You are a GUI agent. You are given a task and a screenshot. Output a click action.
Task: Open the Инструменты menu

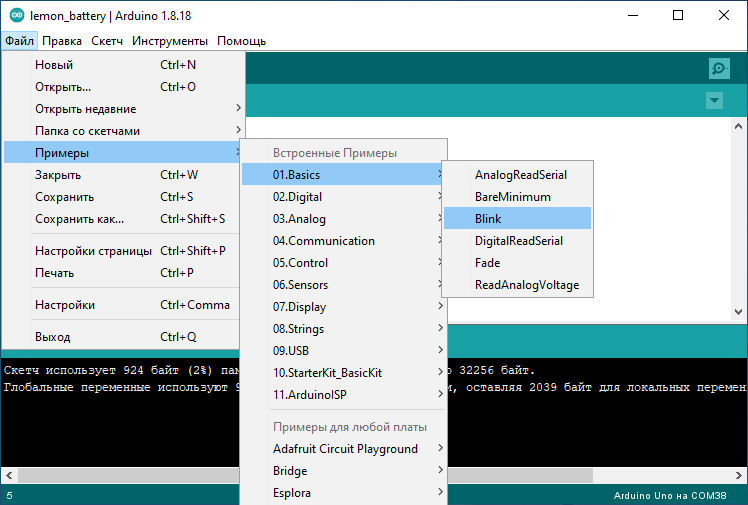pyautogui.click(x=170, y=41)
